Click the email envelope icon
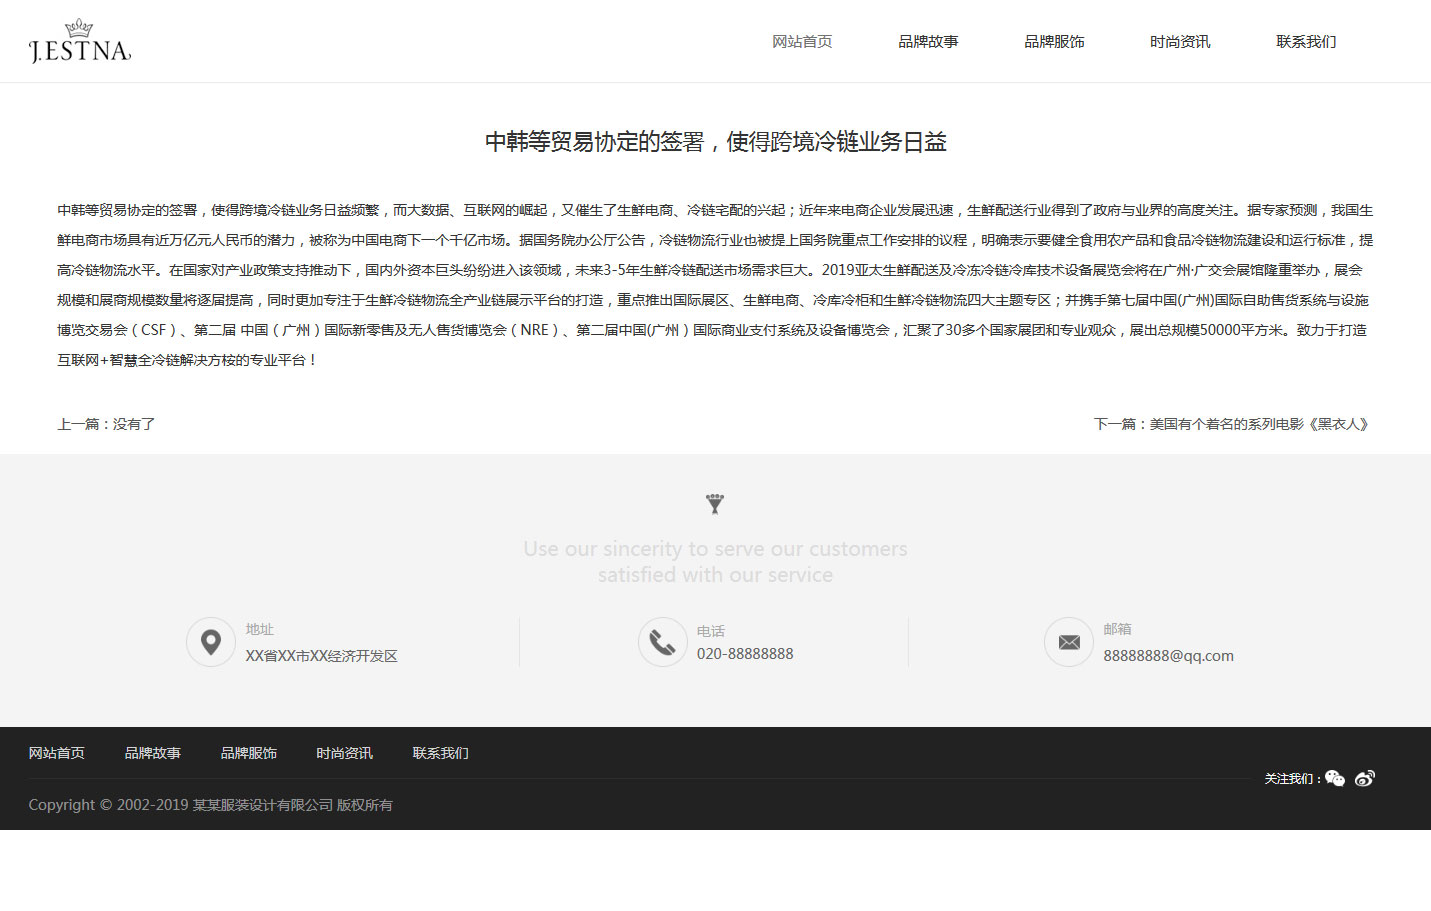This screenshot has width=1431, height=911. pyautogui.click(x=1069, y=642)
